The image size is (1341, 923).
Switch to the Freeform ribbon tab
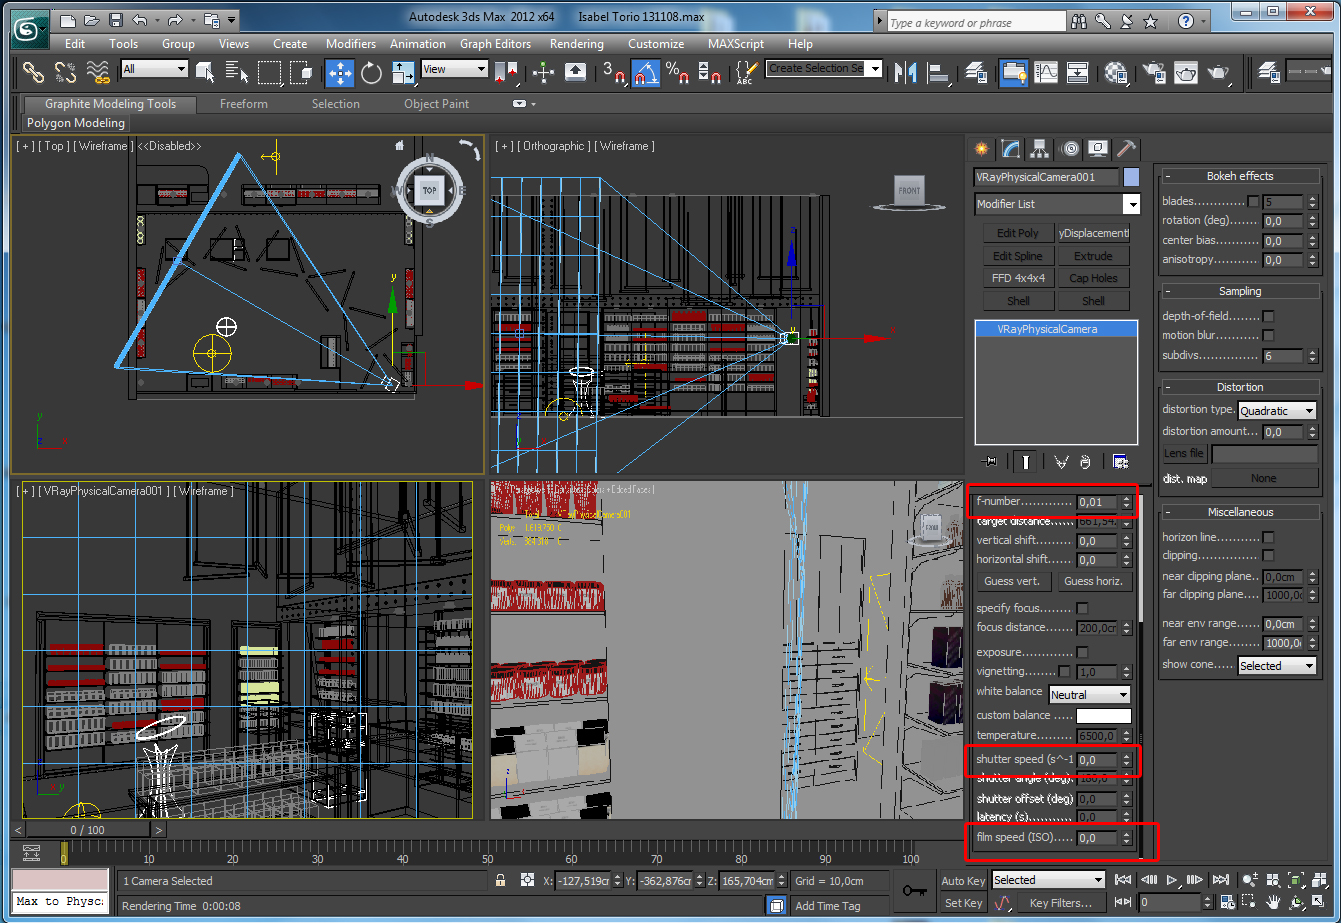coord(244,104)
